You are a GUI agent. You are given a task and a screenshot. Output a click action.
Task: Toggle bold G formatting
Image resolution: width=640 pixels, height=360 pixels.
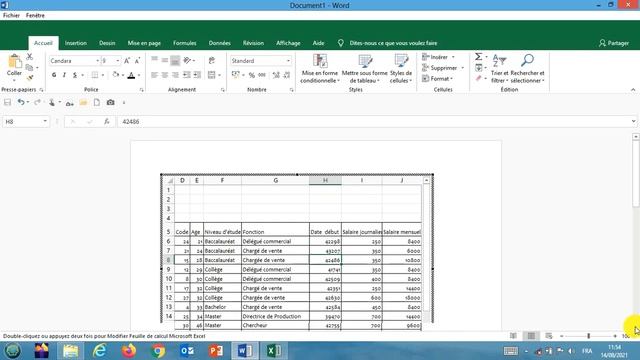coord(54,75)
